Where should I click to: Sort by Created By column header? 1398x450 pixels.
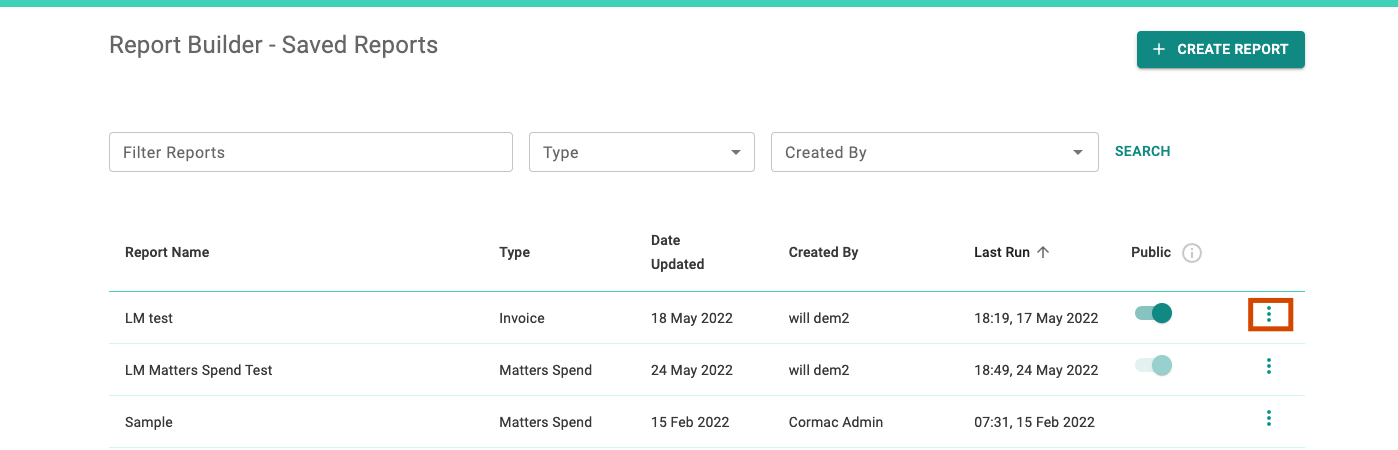point(823,253)
